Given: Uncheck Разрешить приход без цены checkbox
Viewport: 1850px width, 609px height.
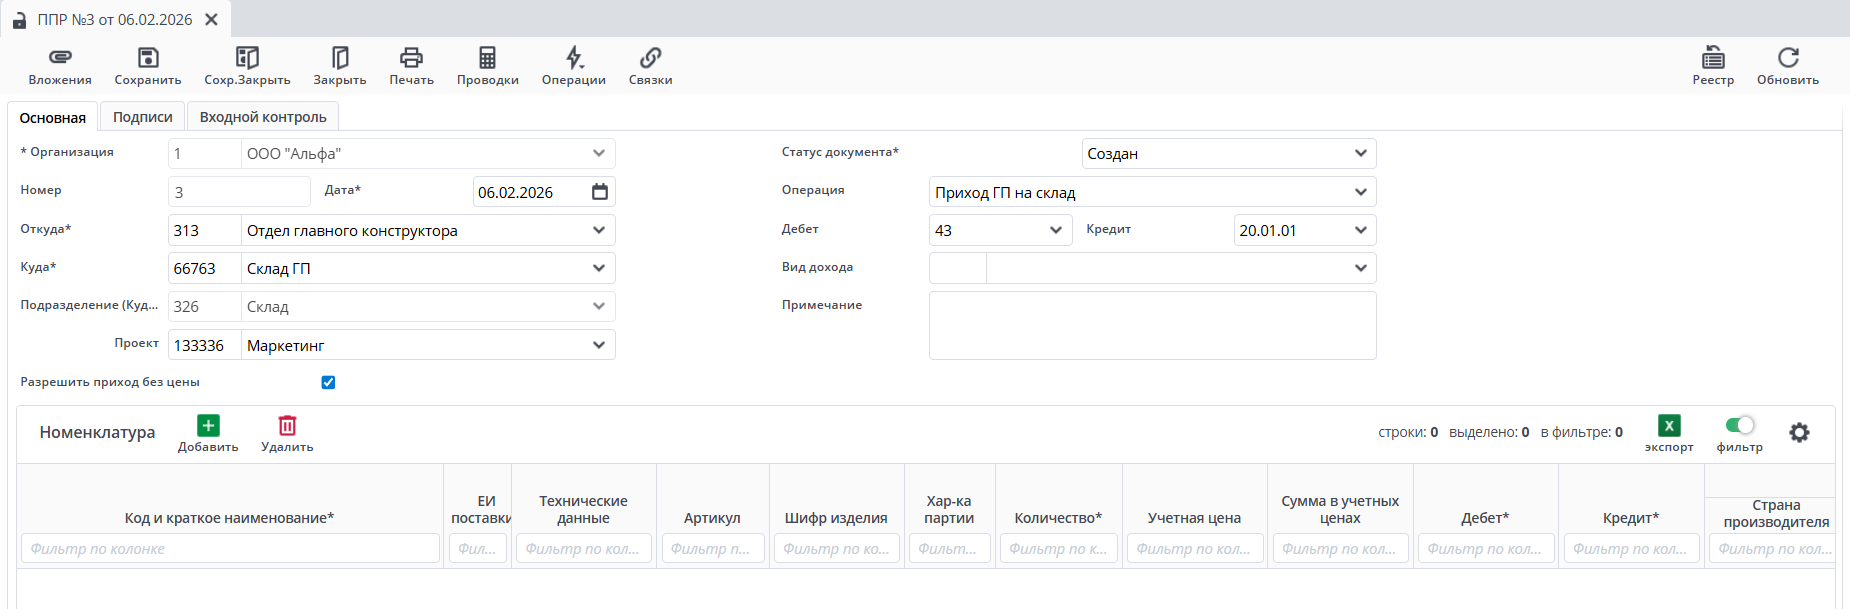Looking at the screenshot, I should (x=328, y=383).
